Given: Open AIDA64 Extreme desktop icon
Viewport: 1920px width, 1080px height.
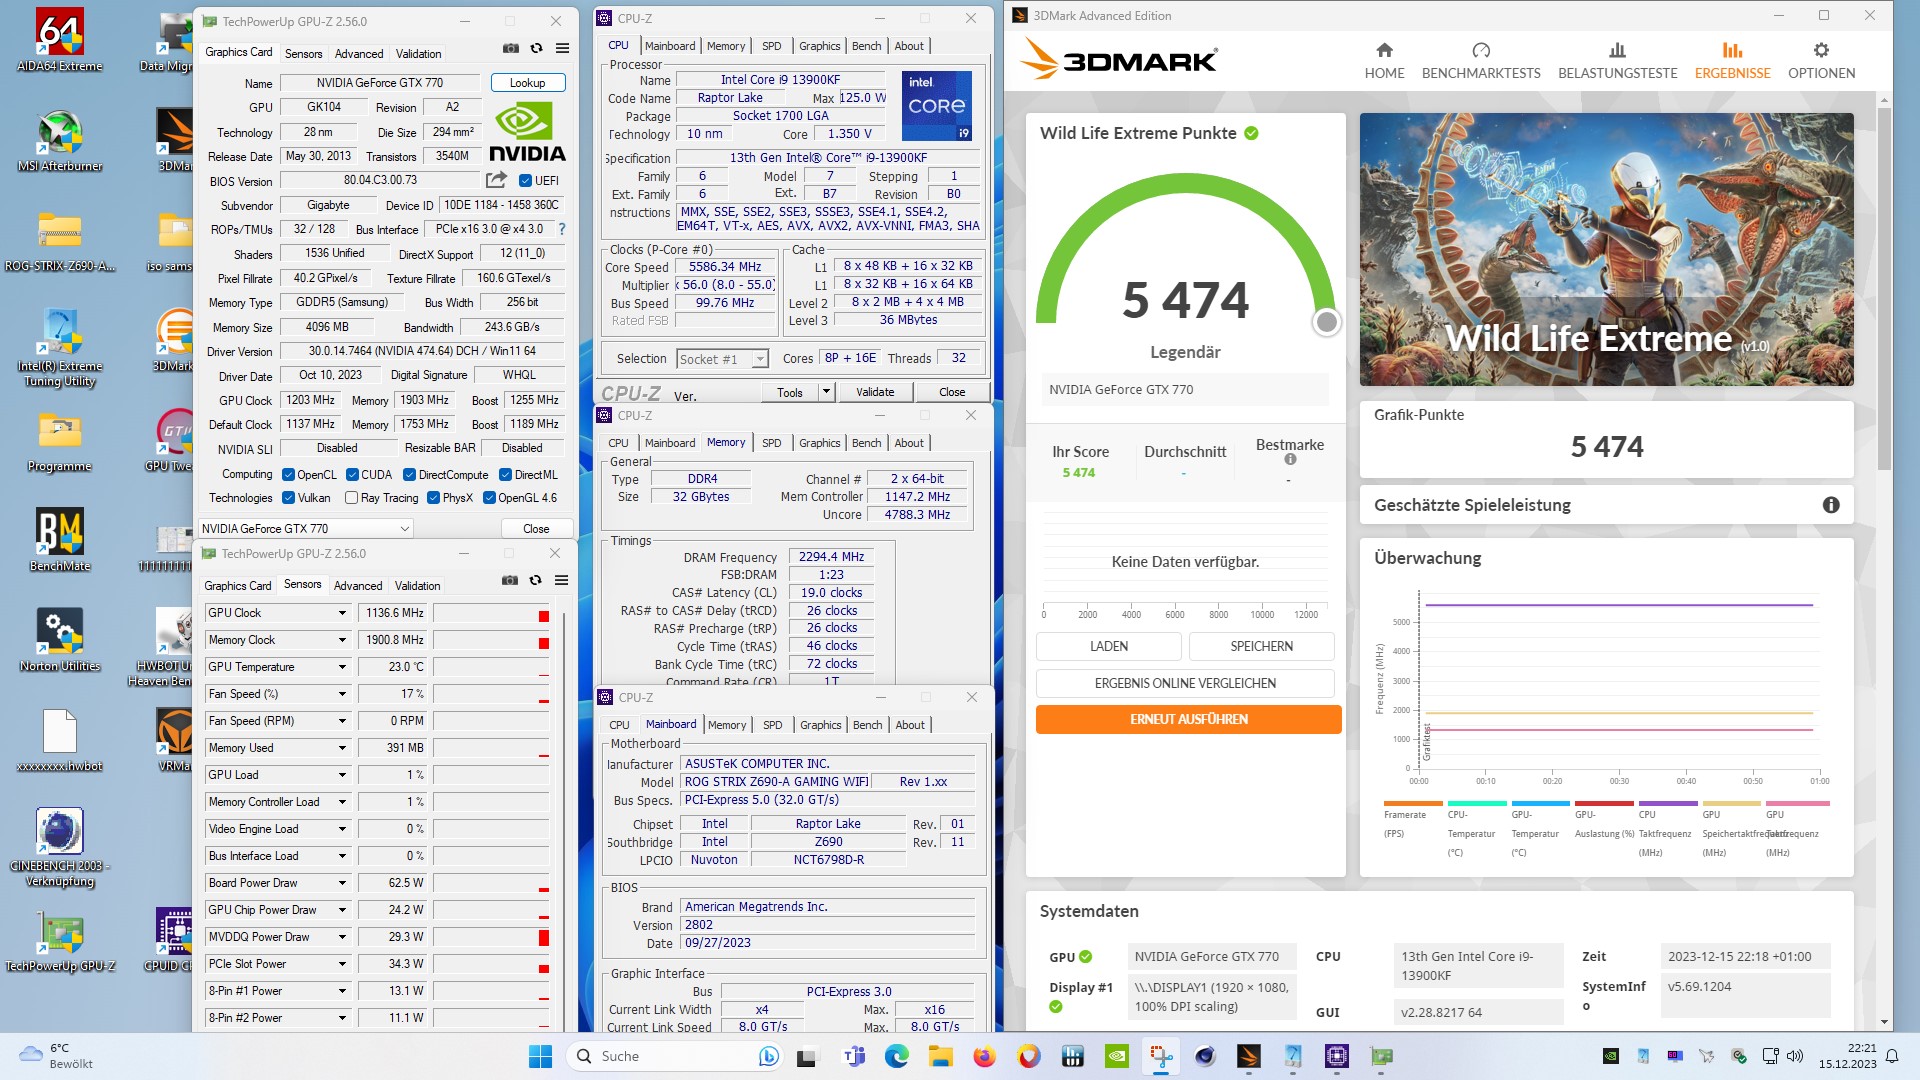Looking at the screenshot, I should coord(60,41).
